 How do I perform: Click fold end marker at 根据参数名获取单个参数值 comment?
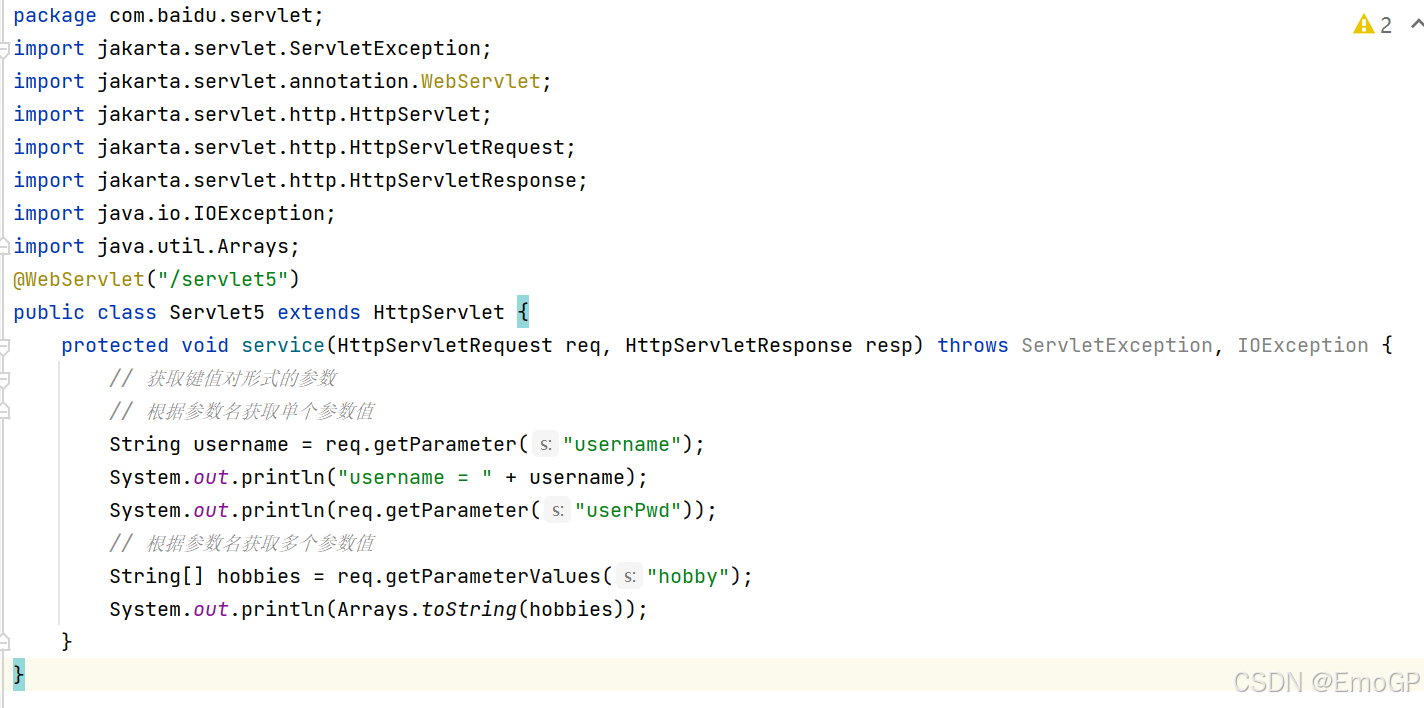[5, 411]
